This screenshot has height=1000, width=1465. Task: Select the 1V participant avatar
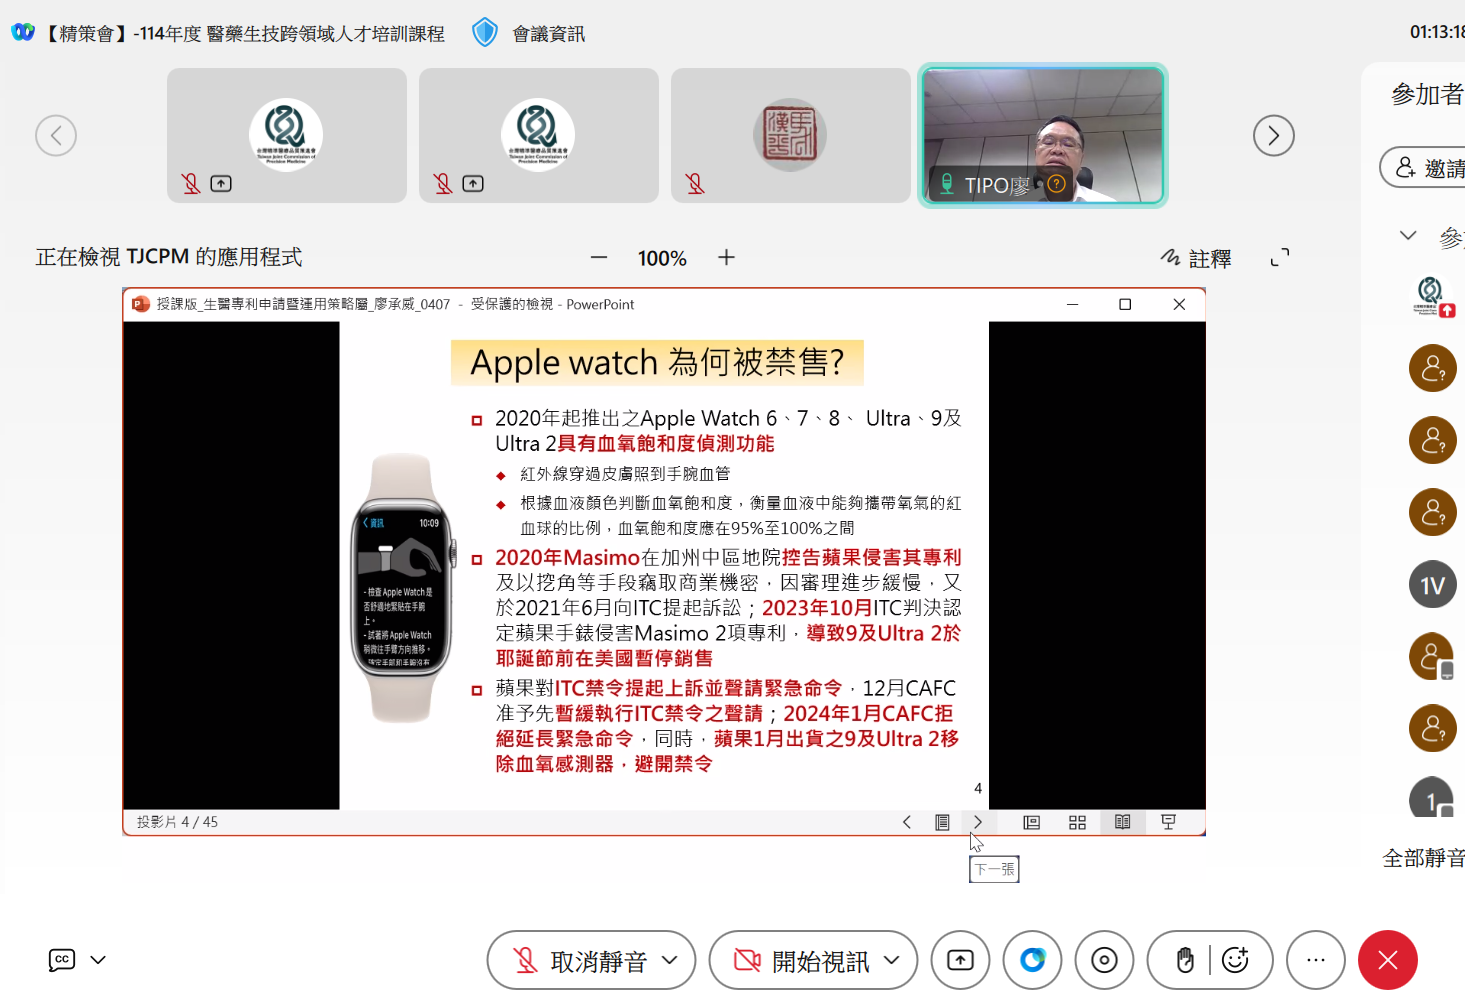pos(1433,585)
